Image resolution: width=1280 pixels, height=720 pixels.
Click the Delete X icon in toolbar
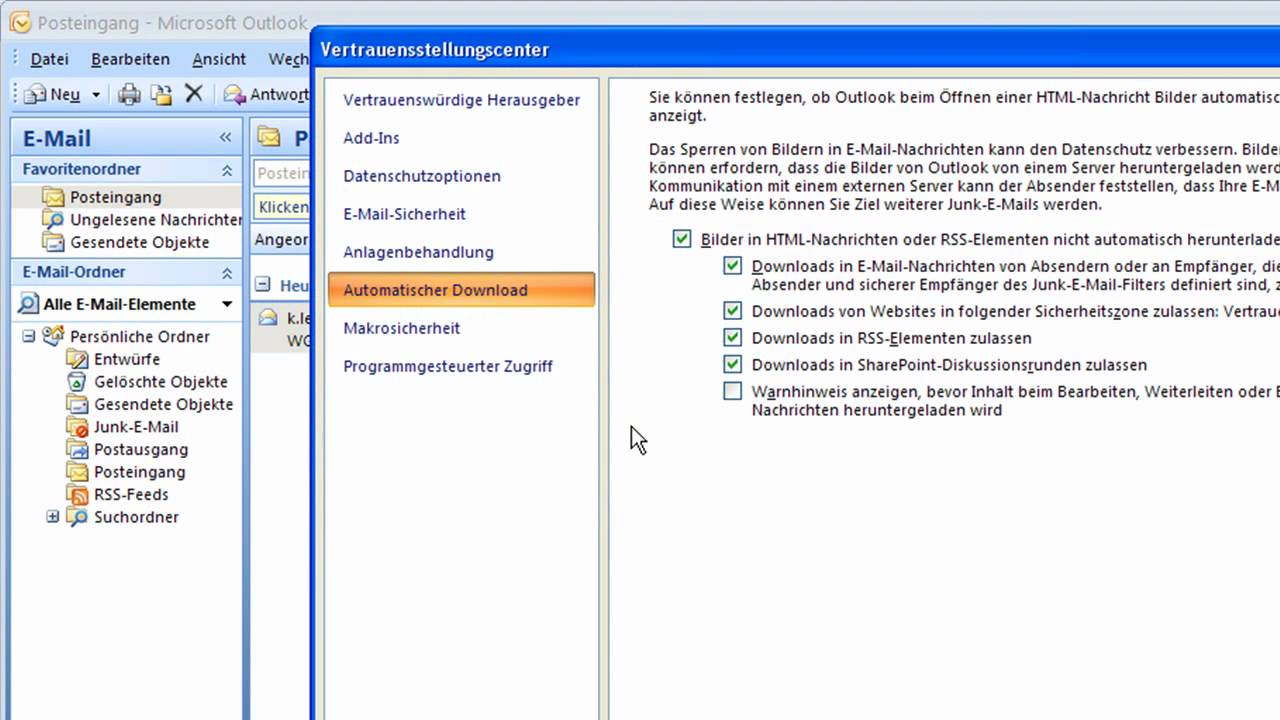(x=194, y=94)
